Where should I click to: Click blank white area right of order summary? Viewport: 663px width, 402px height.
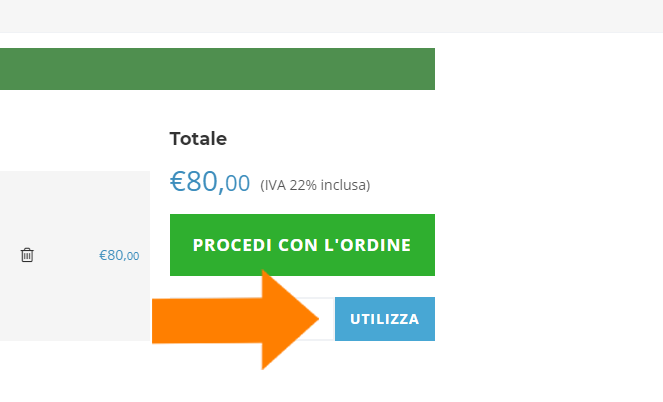[x=550, y=220]
